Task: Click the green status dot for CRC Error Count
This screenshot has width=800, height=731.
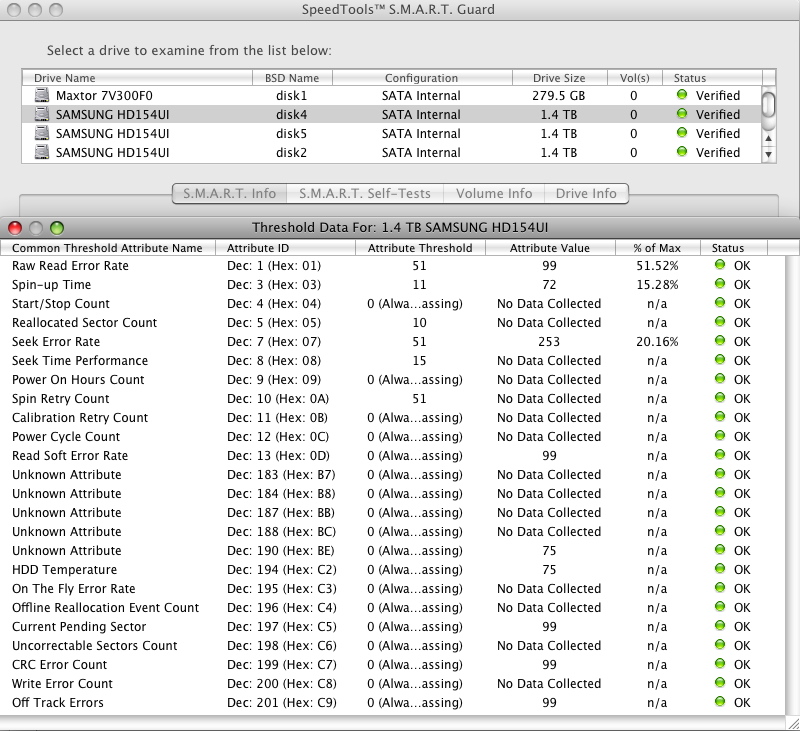Action: [x=720, y=663]
